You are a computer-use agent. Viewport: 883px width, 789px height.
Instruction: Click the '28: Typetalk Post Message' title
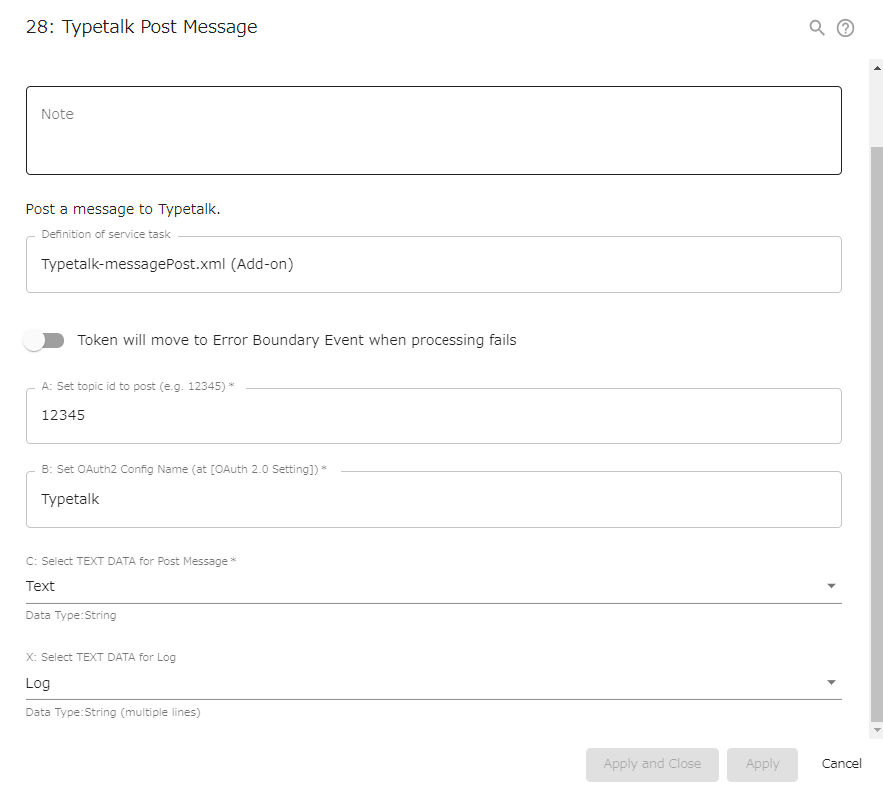pyautogui.click(x=141, y=27)
